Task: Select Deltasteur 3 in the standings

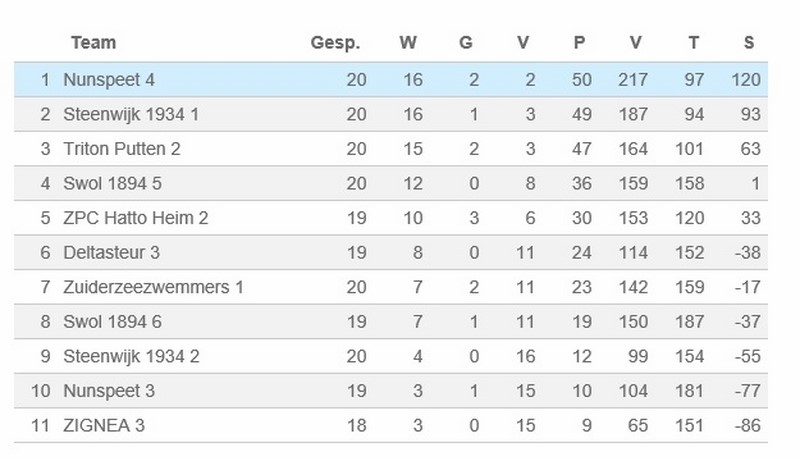Action: coord(111,252)
